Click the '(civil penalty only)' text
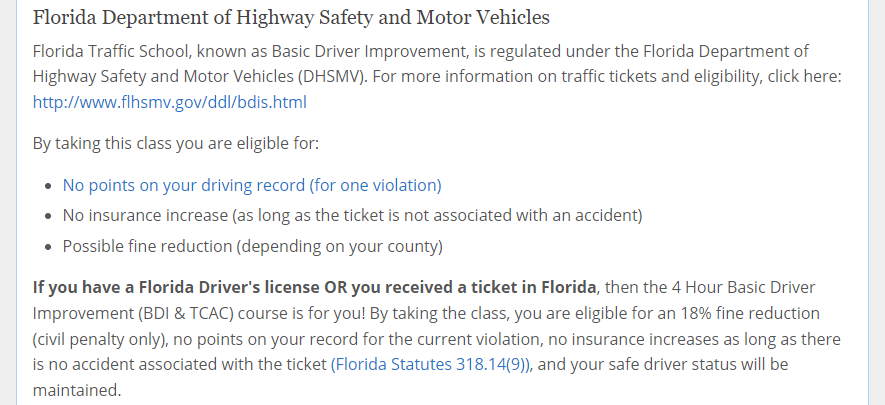885x405 pixels. (x=98, y=339)
